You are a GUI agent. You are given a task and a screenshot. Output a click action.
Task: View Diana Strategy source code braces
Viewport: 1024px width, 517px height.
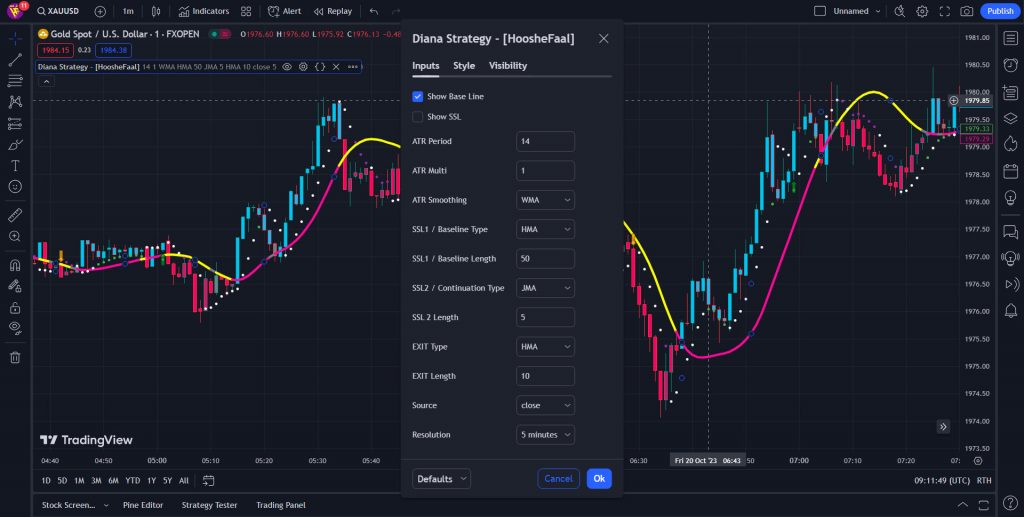coord(320,67)
